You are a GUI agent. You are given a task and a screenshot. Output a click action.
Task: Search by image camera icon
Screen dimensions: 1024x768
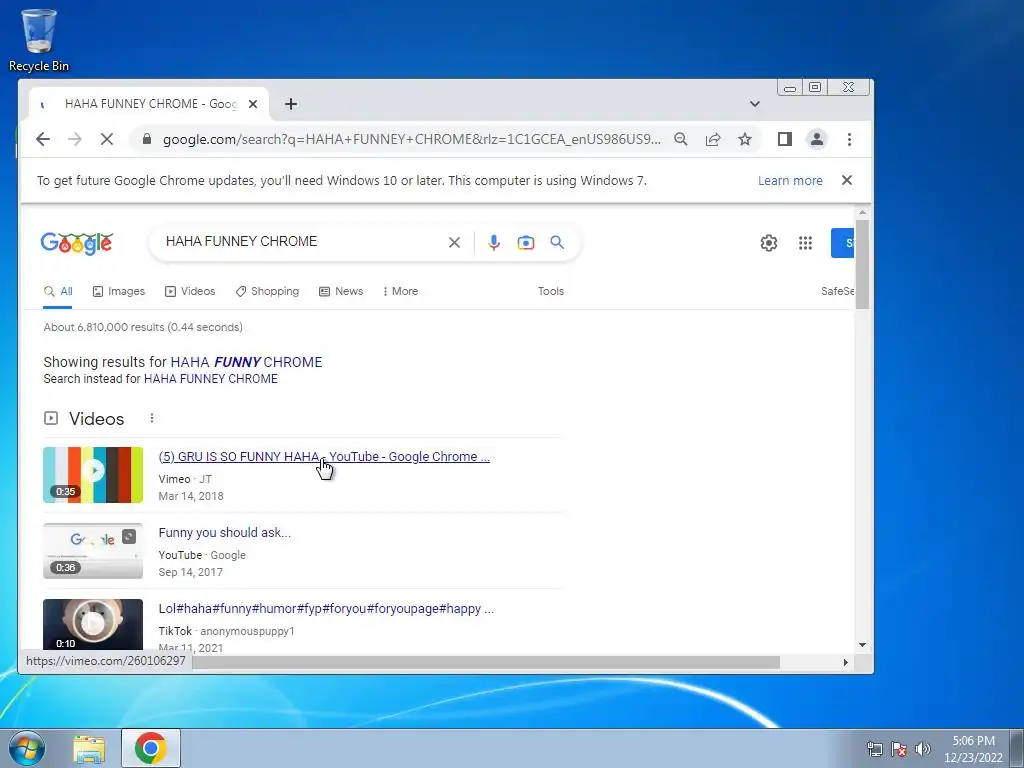point(526,243)
